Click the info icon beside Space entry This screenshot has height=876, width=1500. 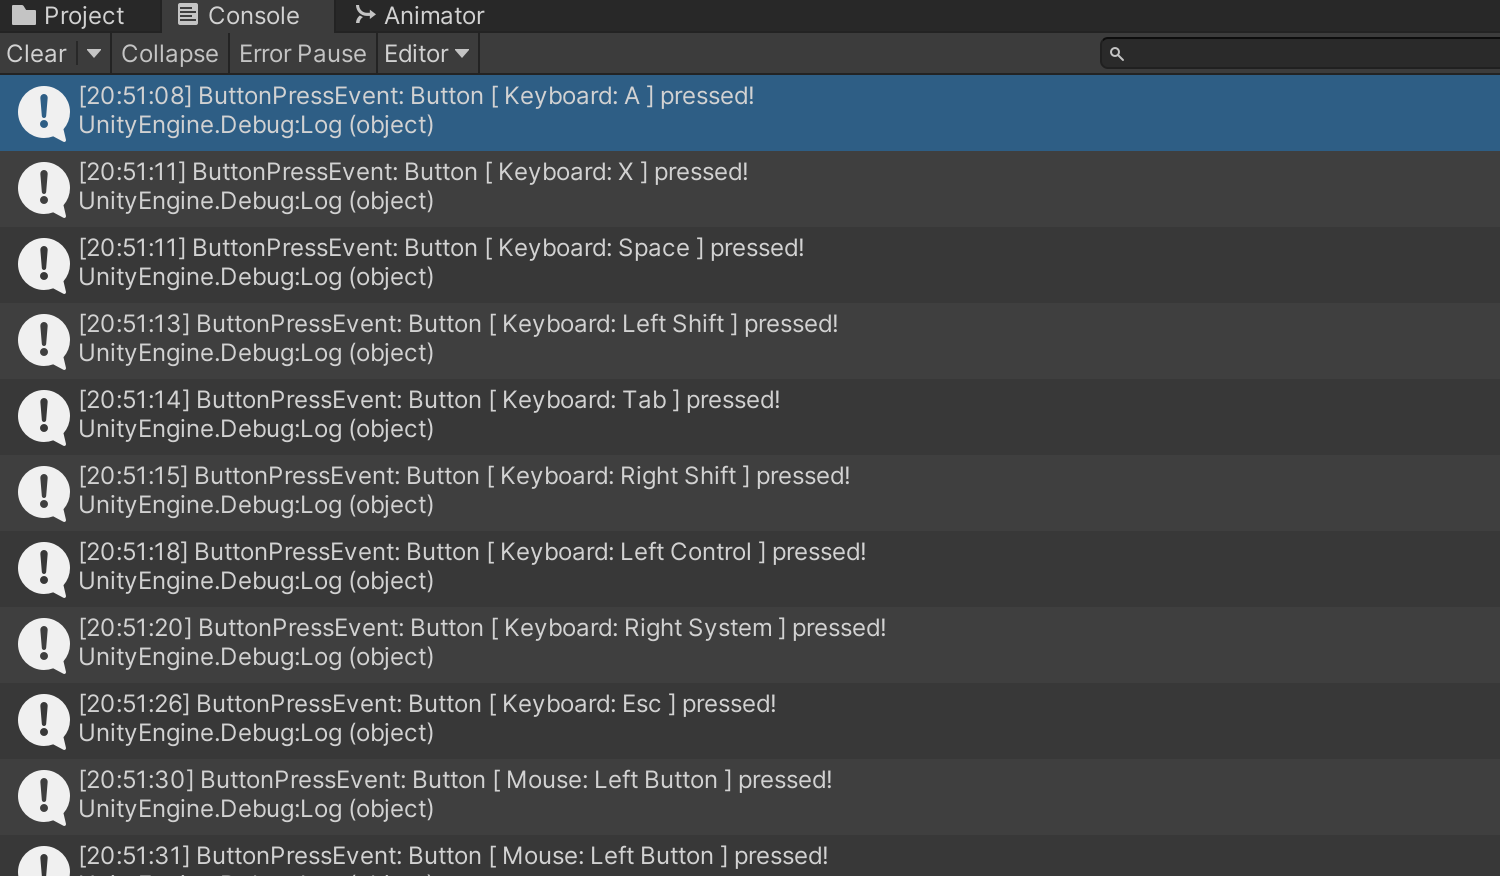tap(44, 264)
